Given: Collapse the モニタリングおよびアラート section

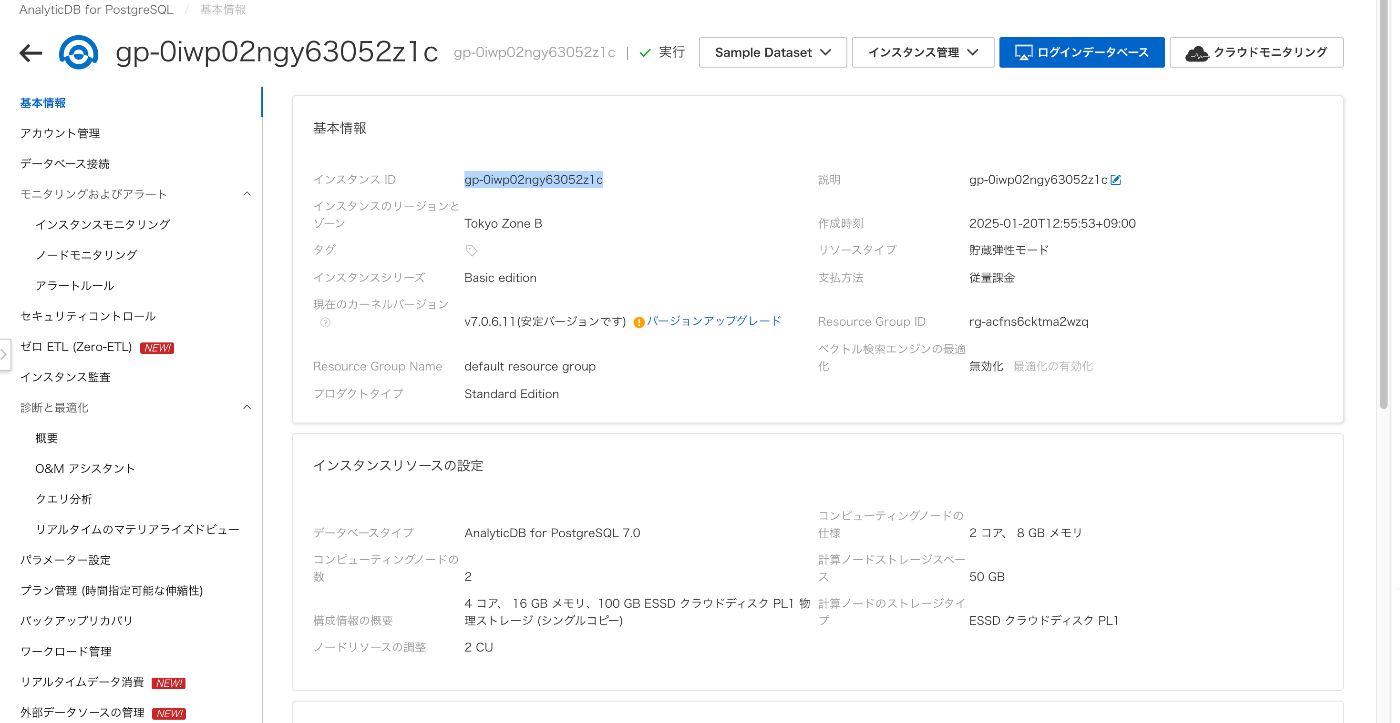Looking at the screenshot, I should 247,194.
